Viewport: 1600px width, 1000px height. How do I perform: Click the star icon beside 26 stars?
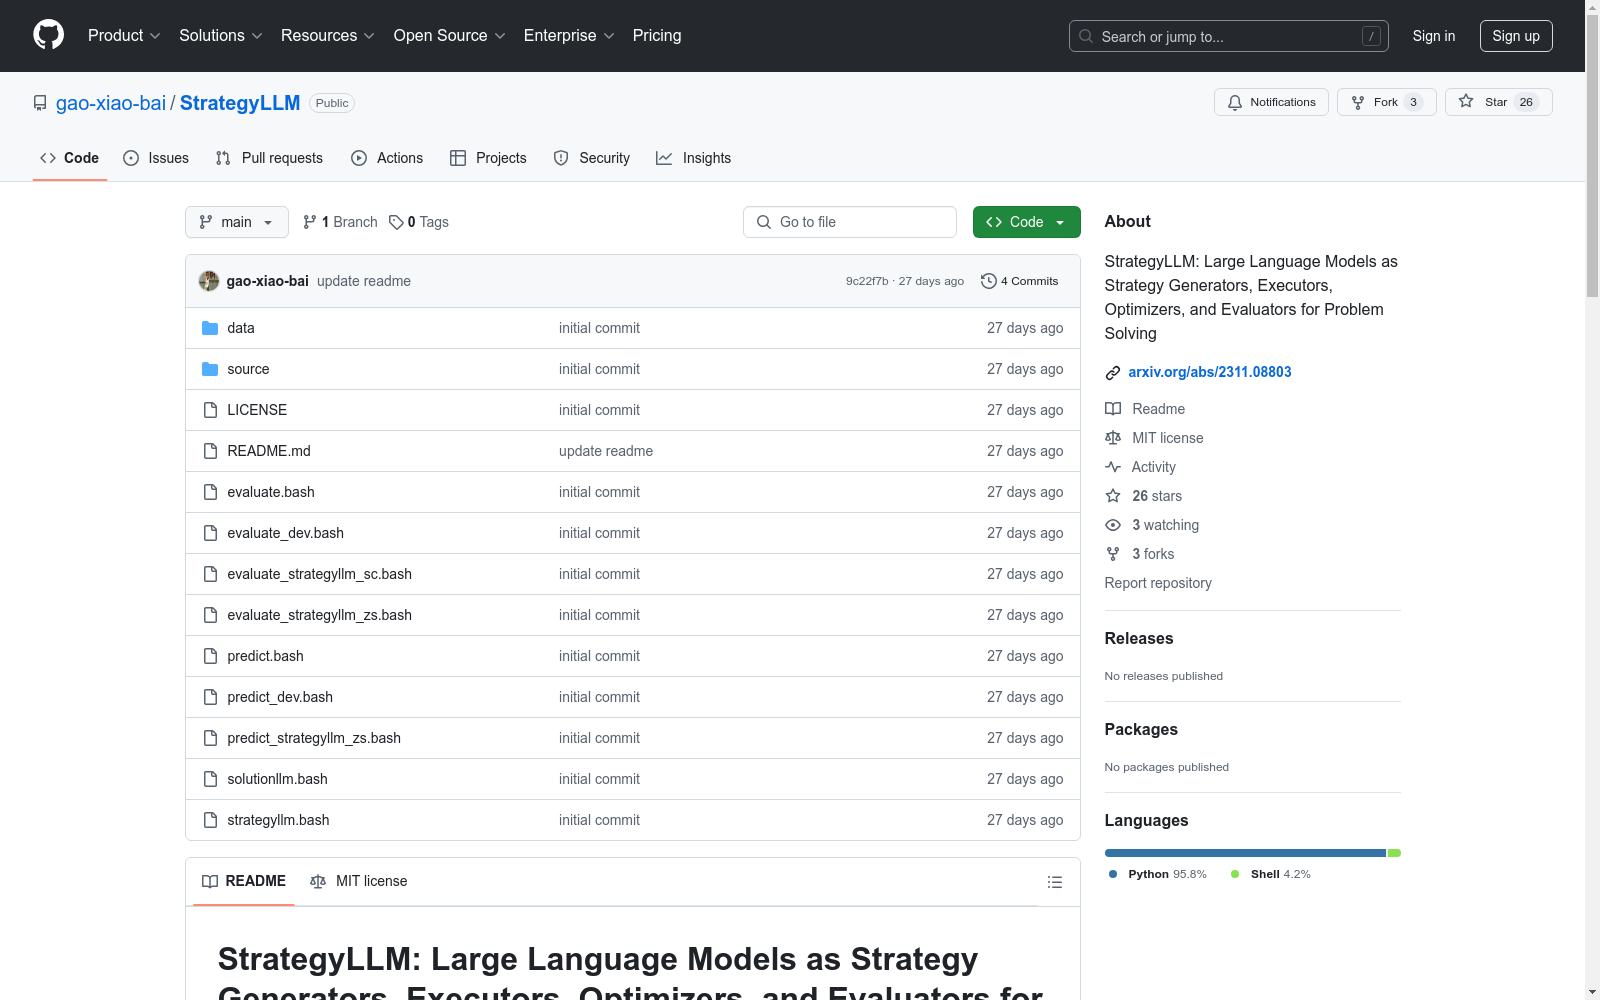[1113, 496]
